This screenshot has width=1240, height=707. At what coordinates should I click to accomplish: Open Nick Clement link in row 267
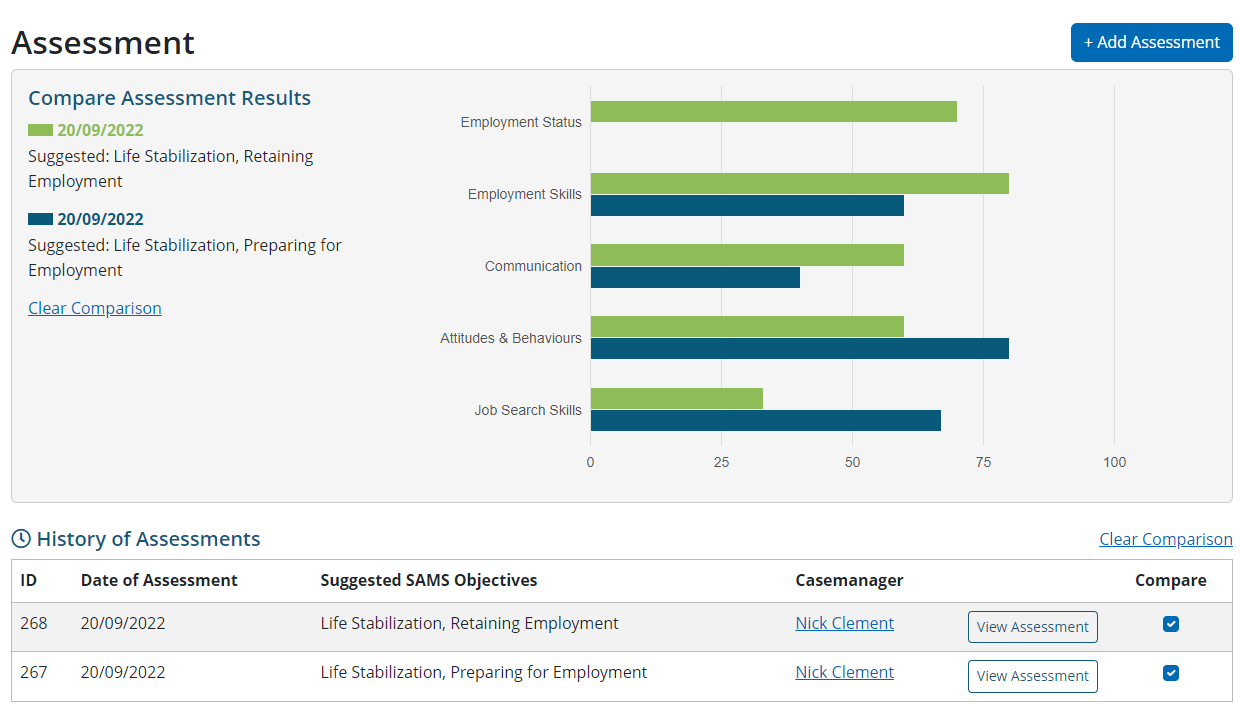click(x=844, y=672)
